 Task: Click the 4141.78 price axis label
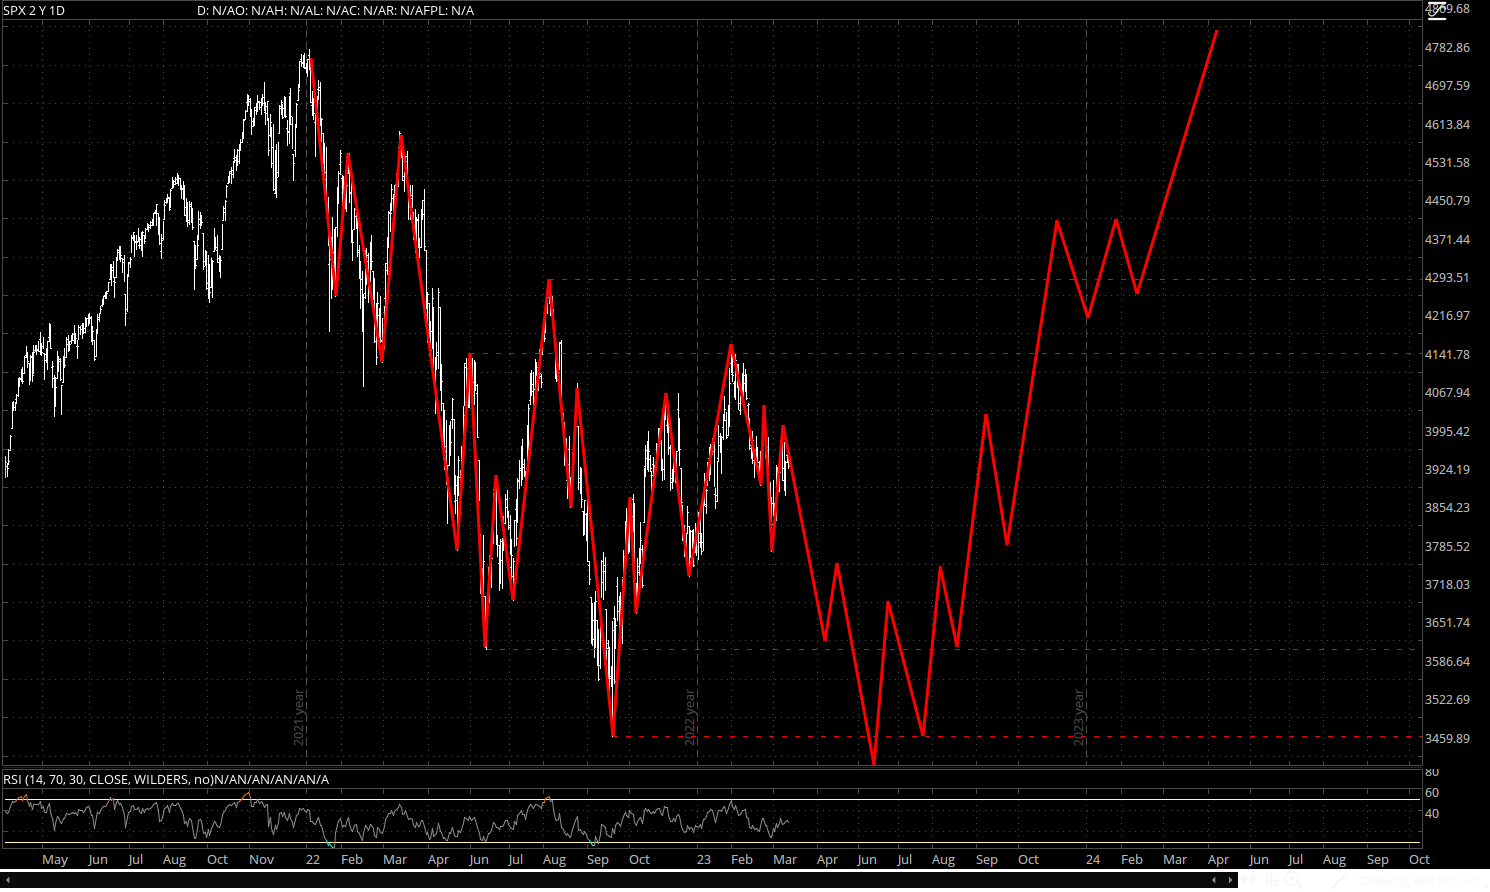1446,355
